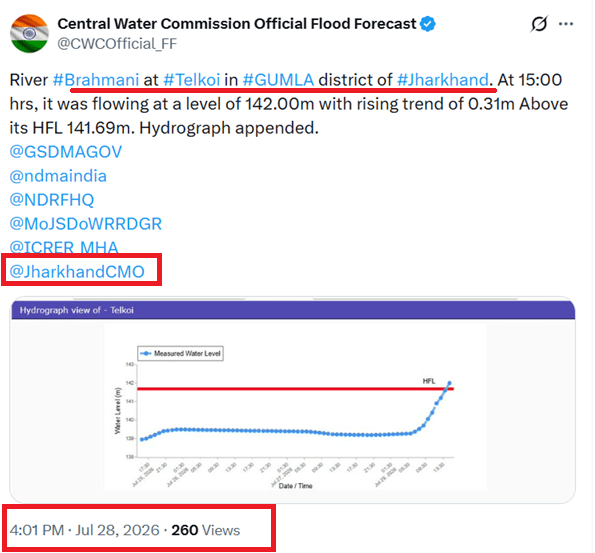
Task: Click the 260 Views count
Action: [x=206, y=530]
